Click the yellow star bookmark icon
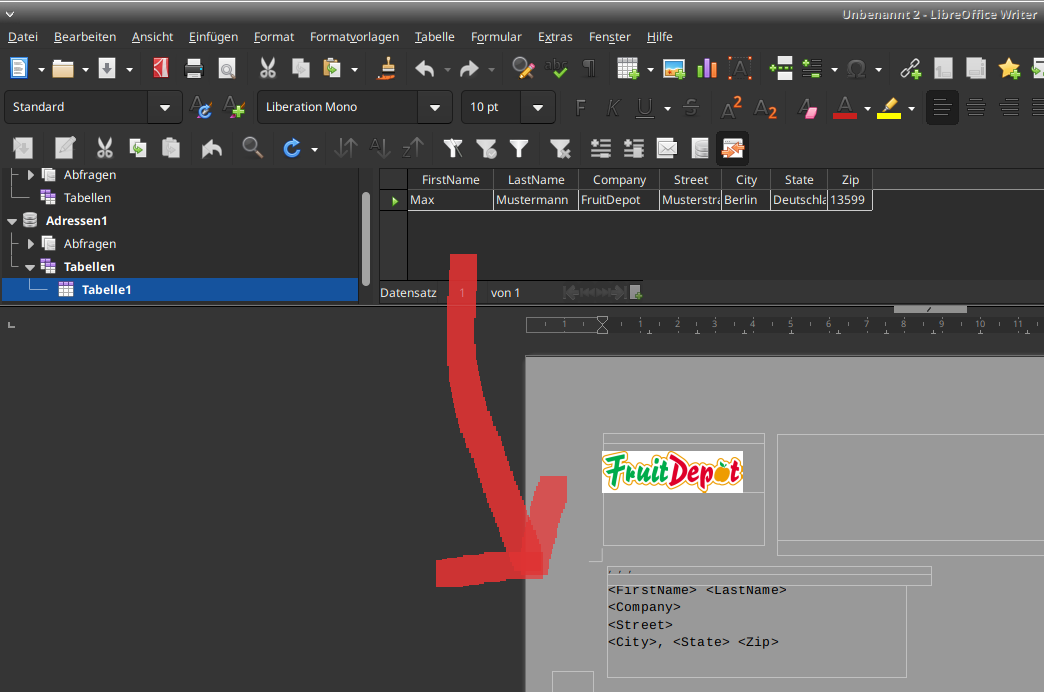The image size is (1044, 692). click(1009, 68)
